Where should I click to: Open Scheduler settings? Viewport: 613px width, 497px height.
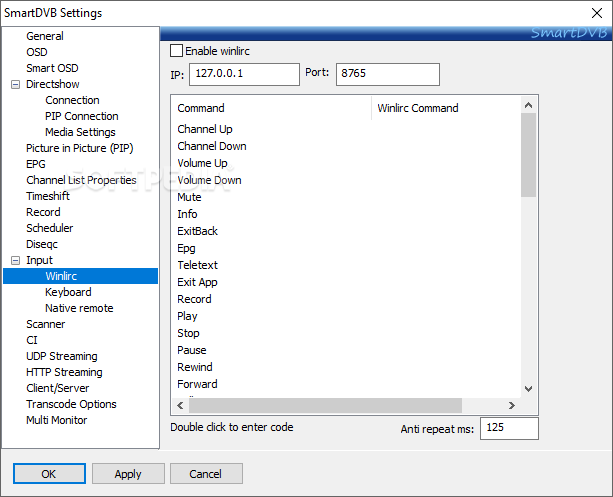[50, 228]
